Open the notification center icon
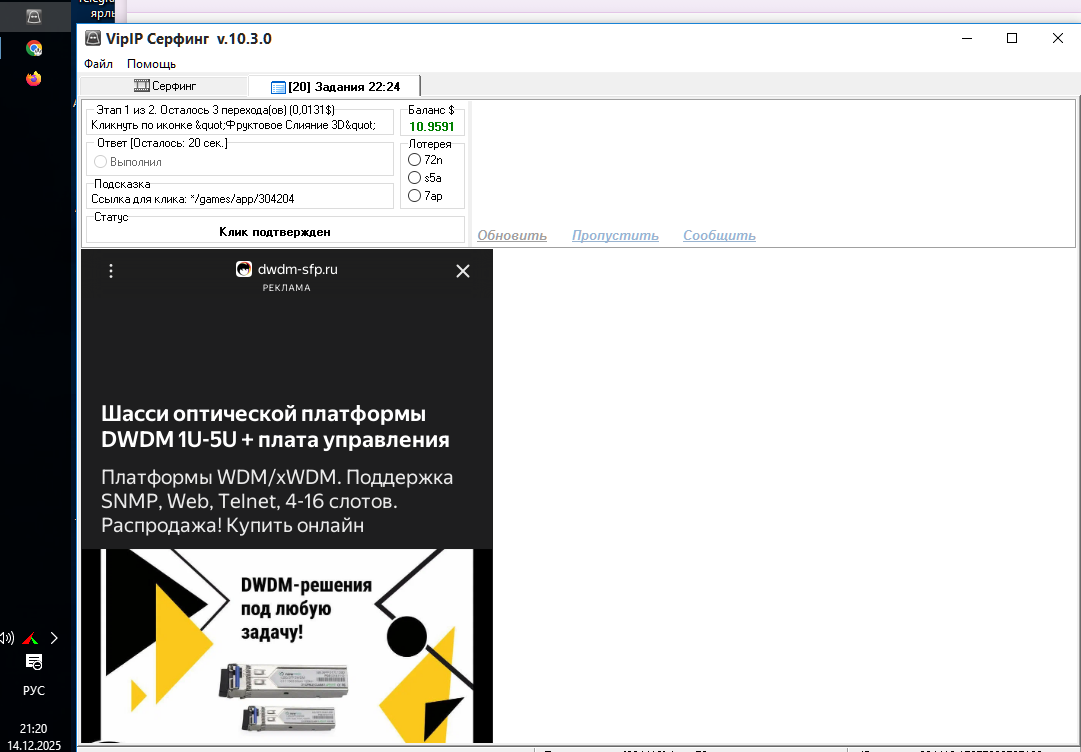Viewport: 1081px width, 752px height. coord(34,662)
